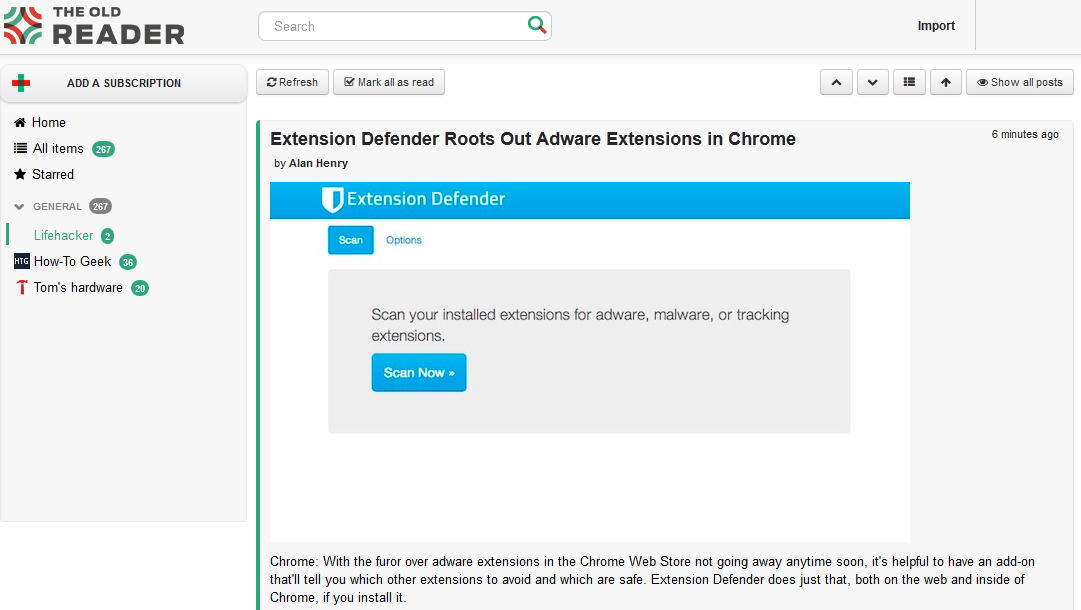This screenshot has height=610, width=1081.
Task: Click the red plus subscription icon
Action: (21, 83)
